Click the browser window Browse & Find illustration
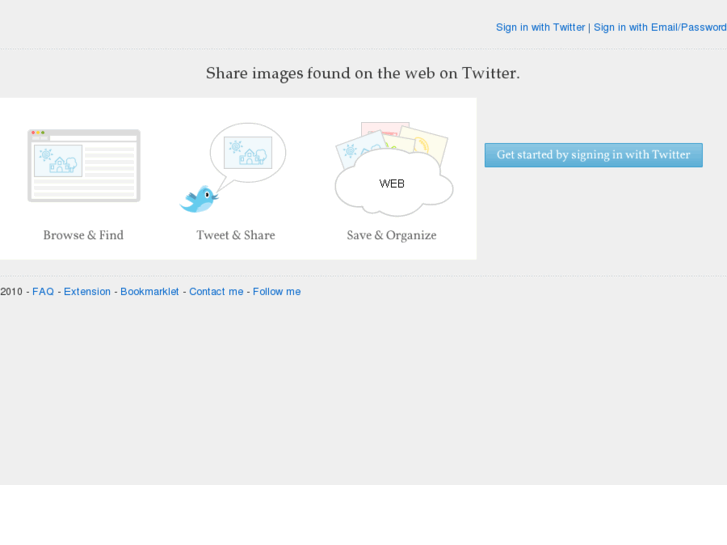 (84, 166)
